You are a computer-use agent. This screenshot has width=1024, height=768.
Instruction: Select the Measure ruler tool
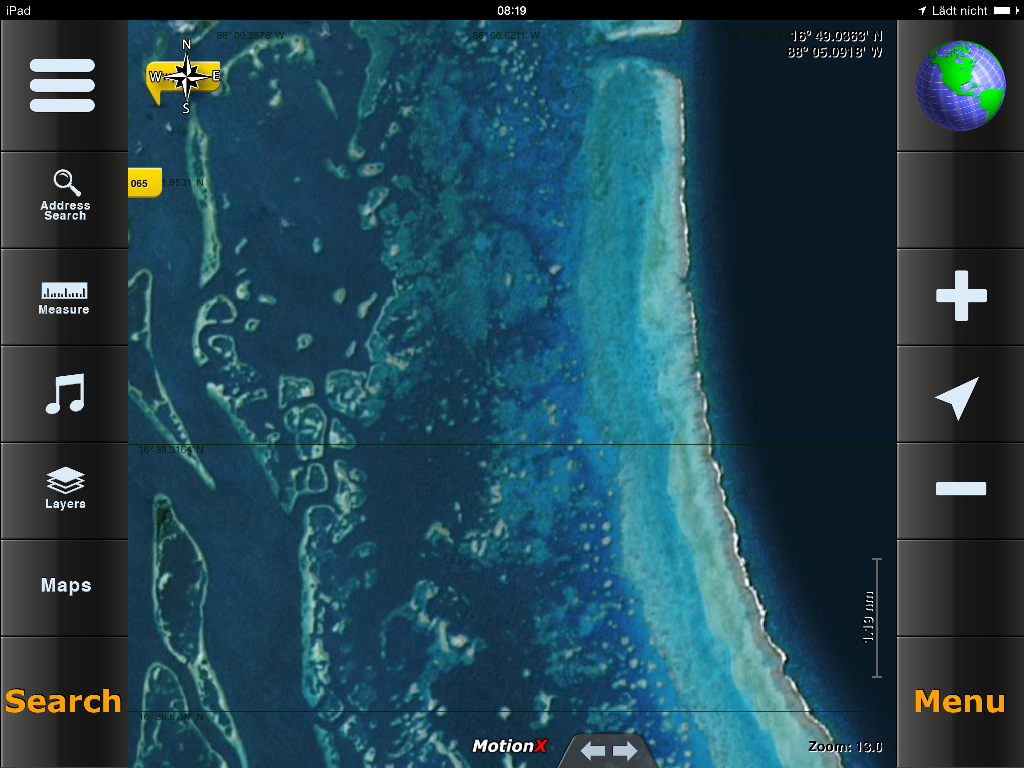click(64, 297)
